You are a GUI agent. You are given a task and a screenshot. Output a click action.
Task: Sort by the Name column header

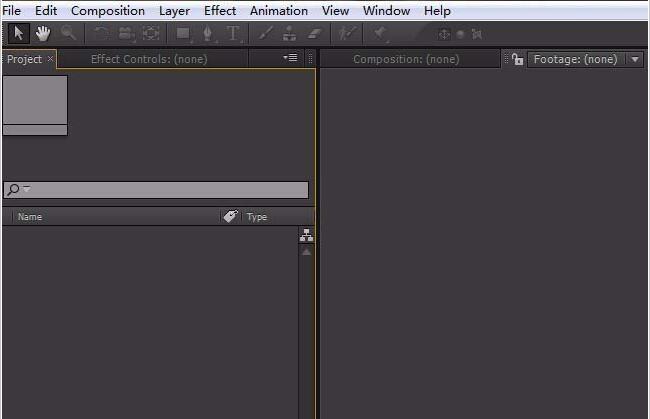click(30, 217)
